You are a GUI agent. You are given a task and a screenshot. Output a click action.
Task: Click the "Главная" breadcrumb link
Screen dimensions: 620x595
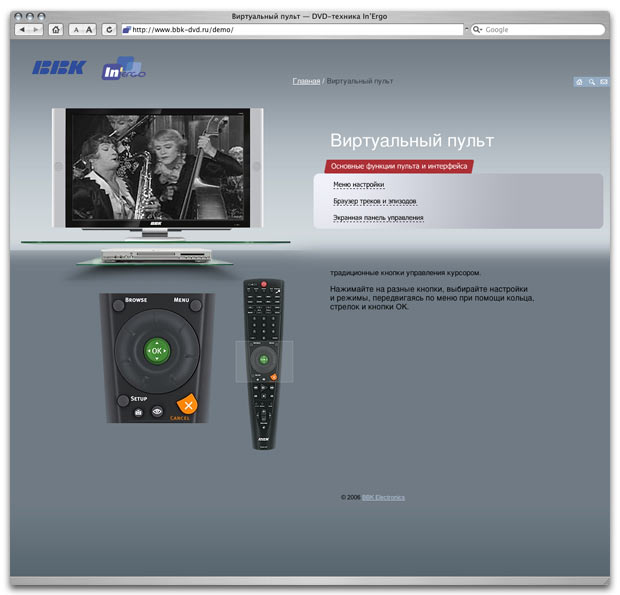click(x=306, y=81)
